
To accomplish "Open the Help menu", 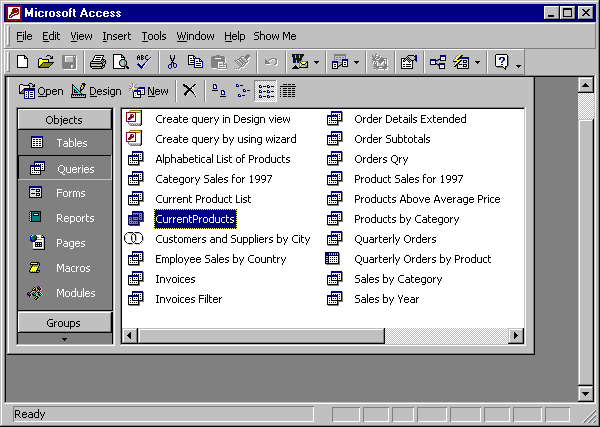I will pyautogui.click(x=235, y=36).
